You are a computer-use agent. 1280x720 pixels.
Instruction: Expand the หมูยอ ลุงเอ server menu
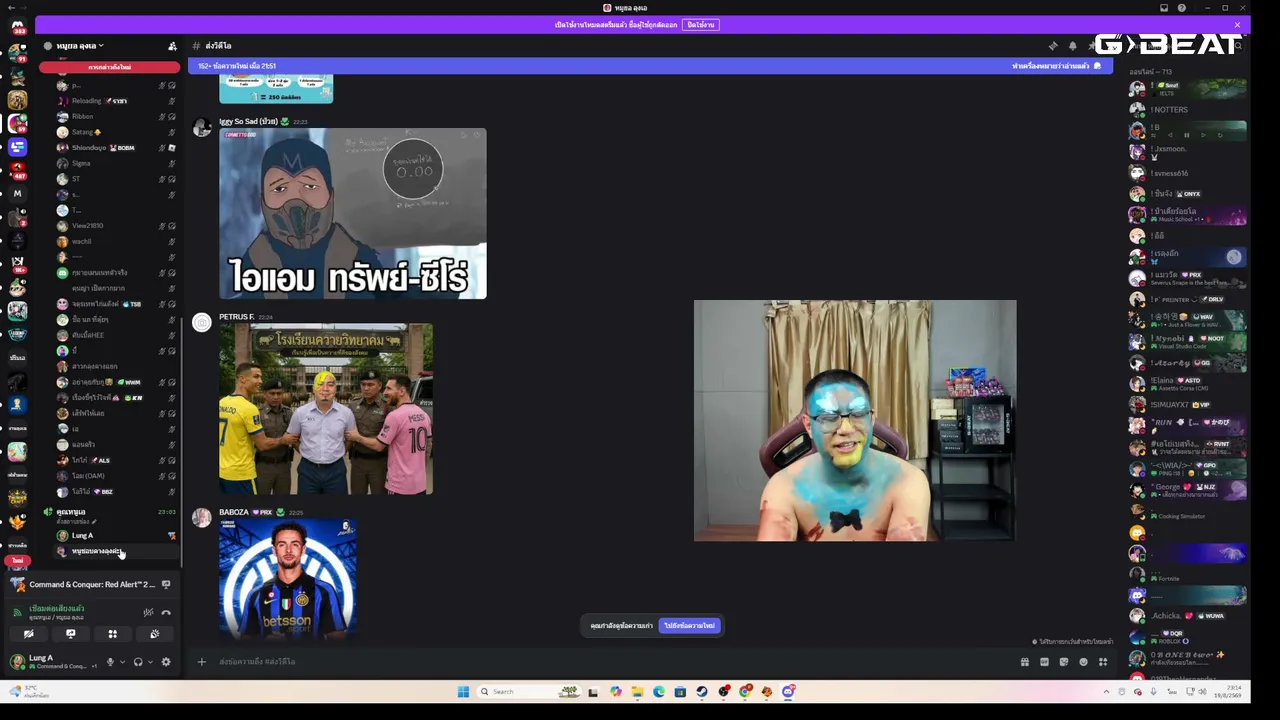click(80, 46)
